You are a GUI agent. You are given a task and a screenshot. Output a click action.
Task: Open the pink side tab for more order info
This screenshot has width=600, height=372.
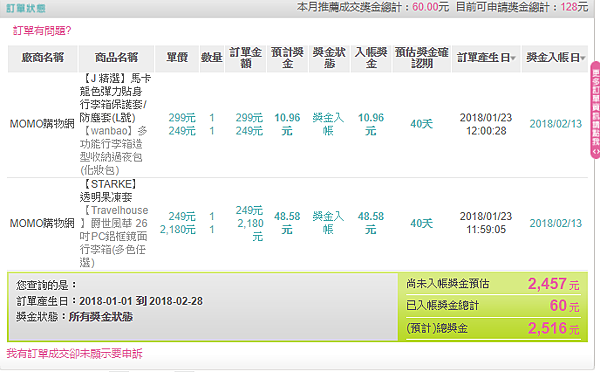pos(595,110)
